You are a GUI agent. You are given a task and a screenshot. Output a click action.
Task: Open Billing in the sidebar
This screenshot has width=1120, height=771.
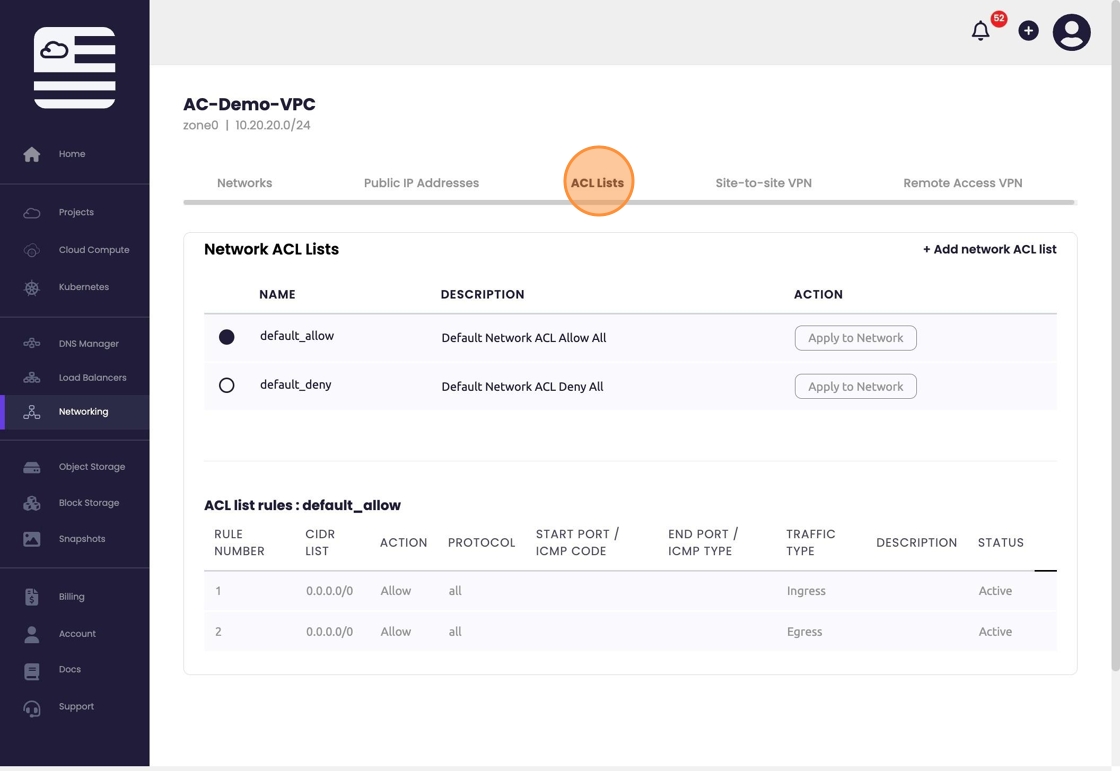click(71, 597)
